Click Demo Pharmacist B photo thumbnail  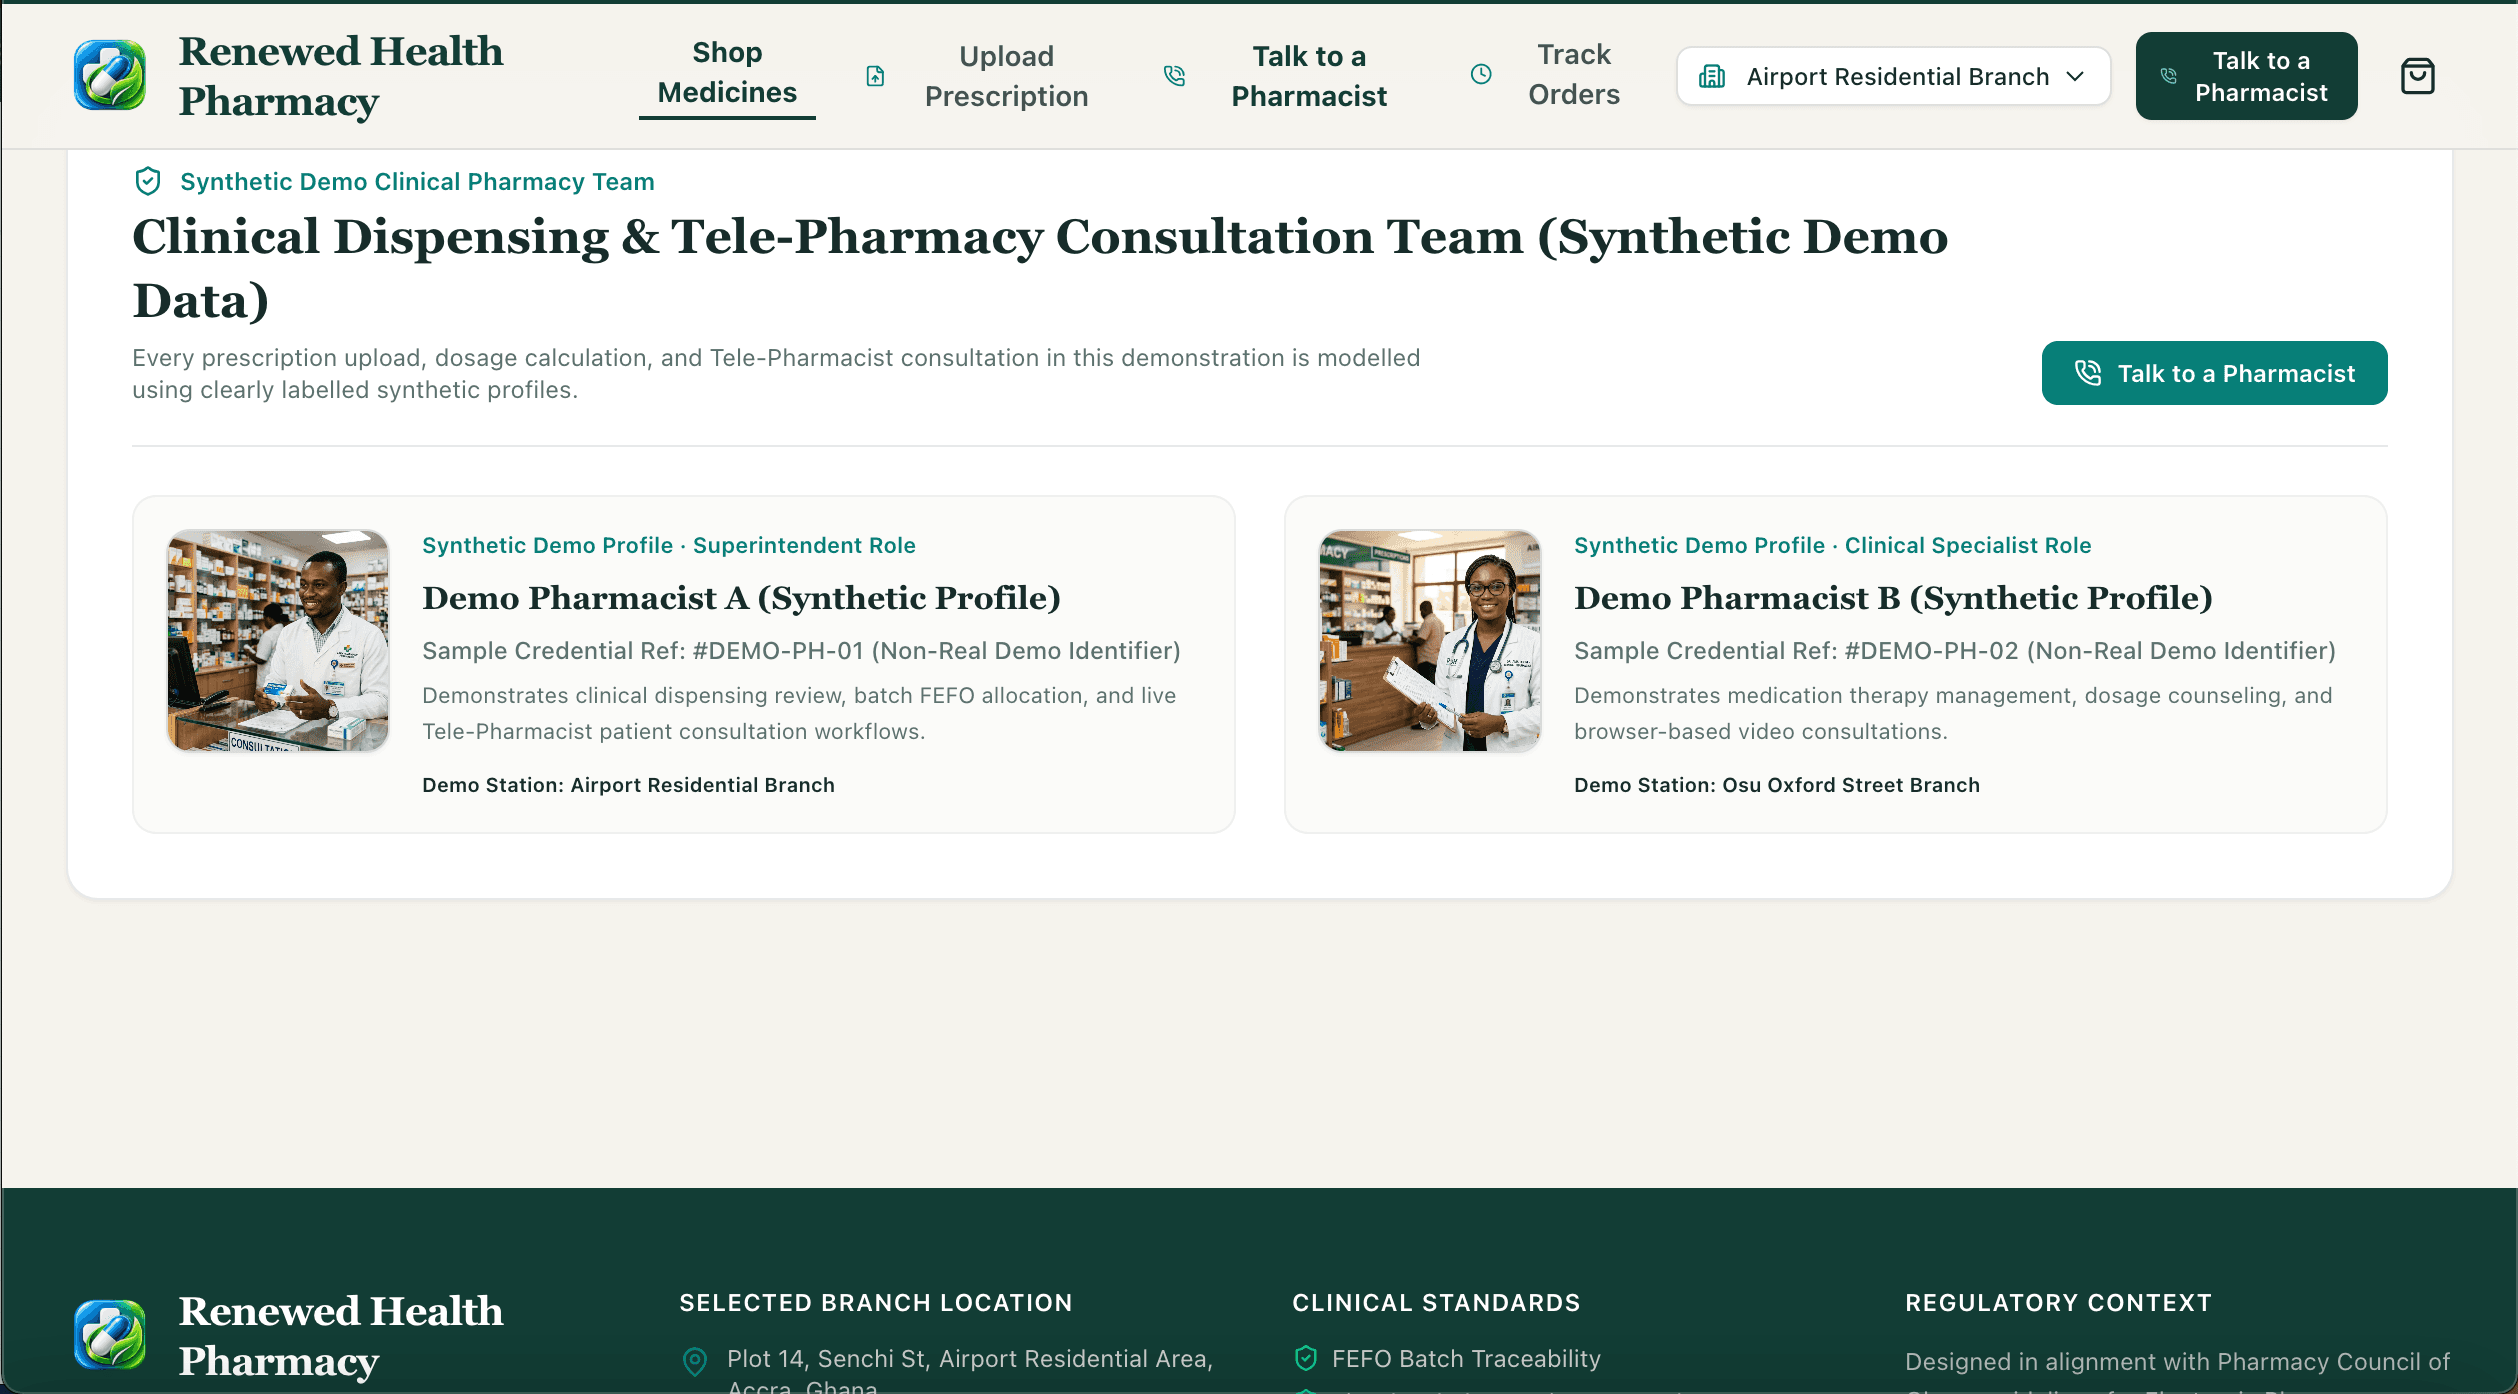point(1430,641)
